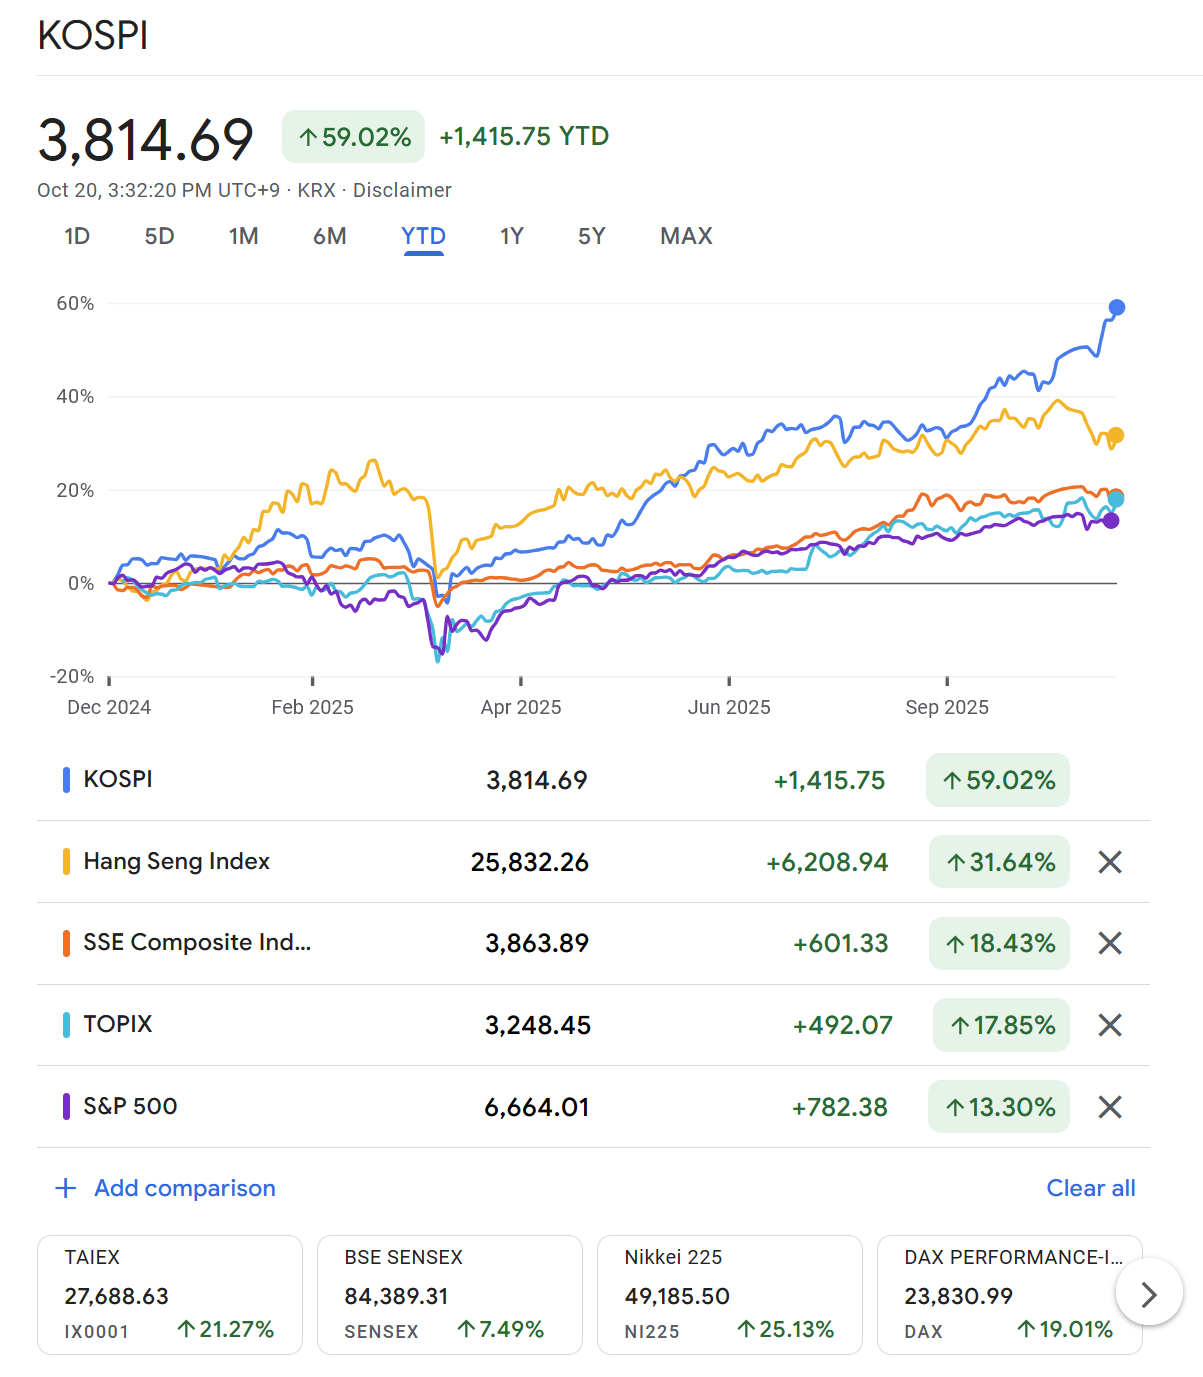Viewport: 1203px width, 1377px height.
Task: Open the Disclaimer link
Action: [x=402, y=190]
